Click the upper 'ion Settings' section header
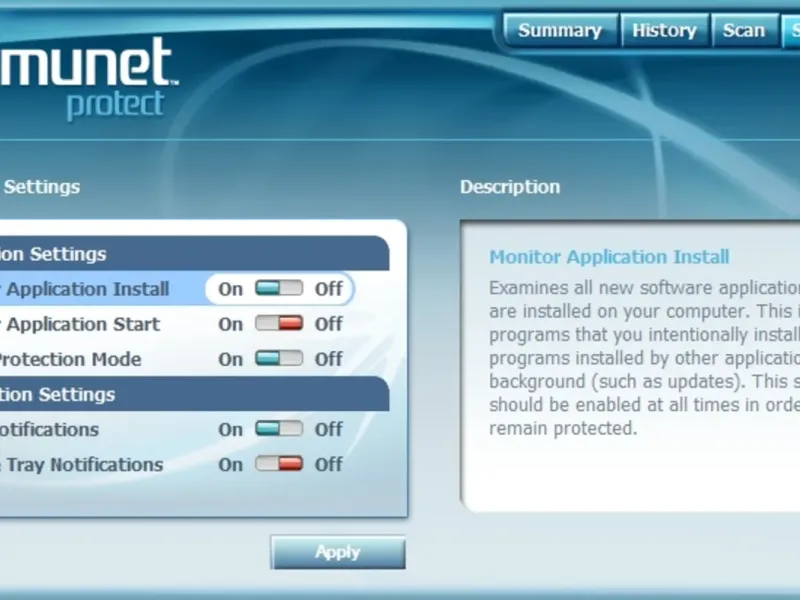Image resolution: width=800 pixels, height=600 pixels. click(194, 254)
